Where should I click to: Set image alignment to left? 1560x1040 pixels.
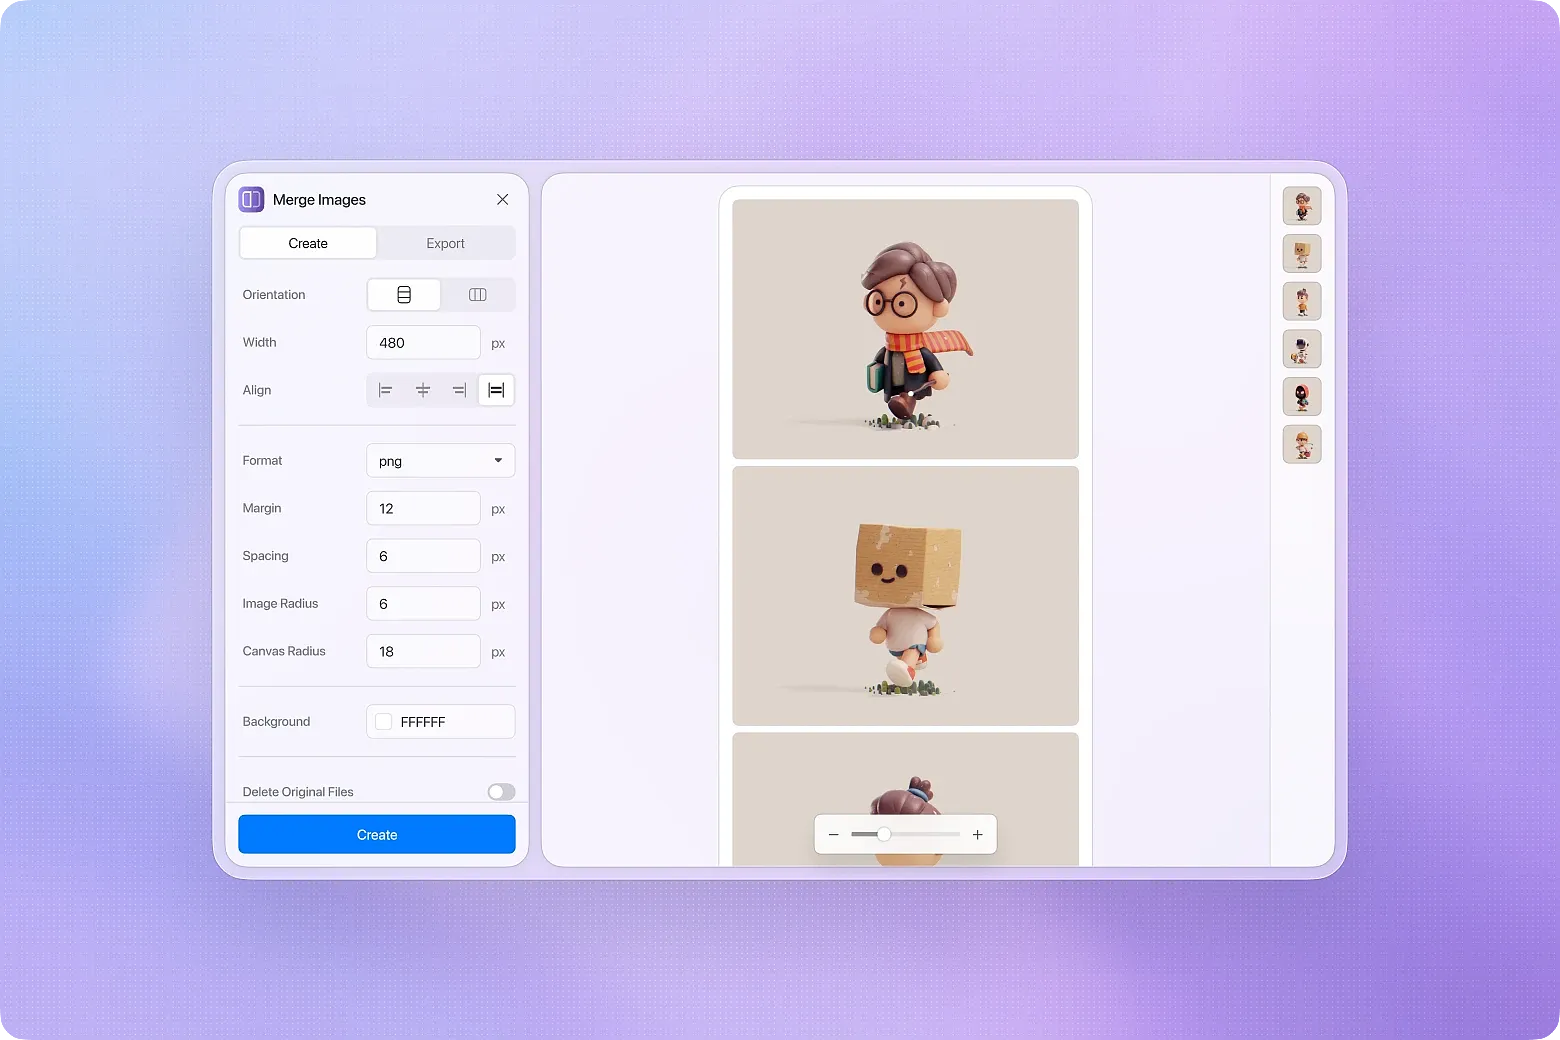point(385,390)
